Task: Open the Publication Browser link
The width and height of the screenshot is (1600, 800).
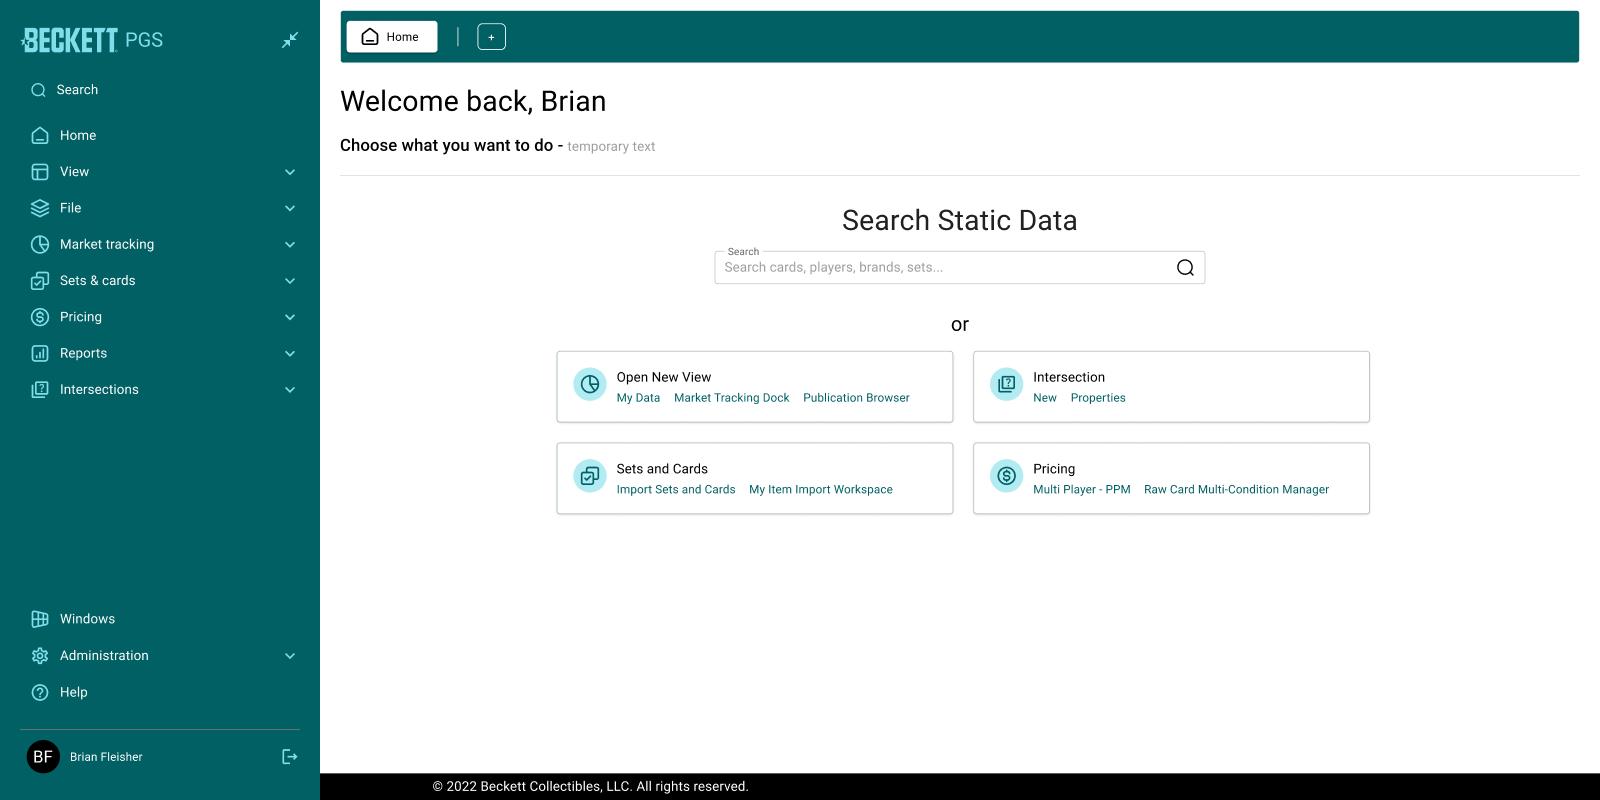Action: 856,398
